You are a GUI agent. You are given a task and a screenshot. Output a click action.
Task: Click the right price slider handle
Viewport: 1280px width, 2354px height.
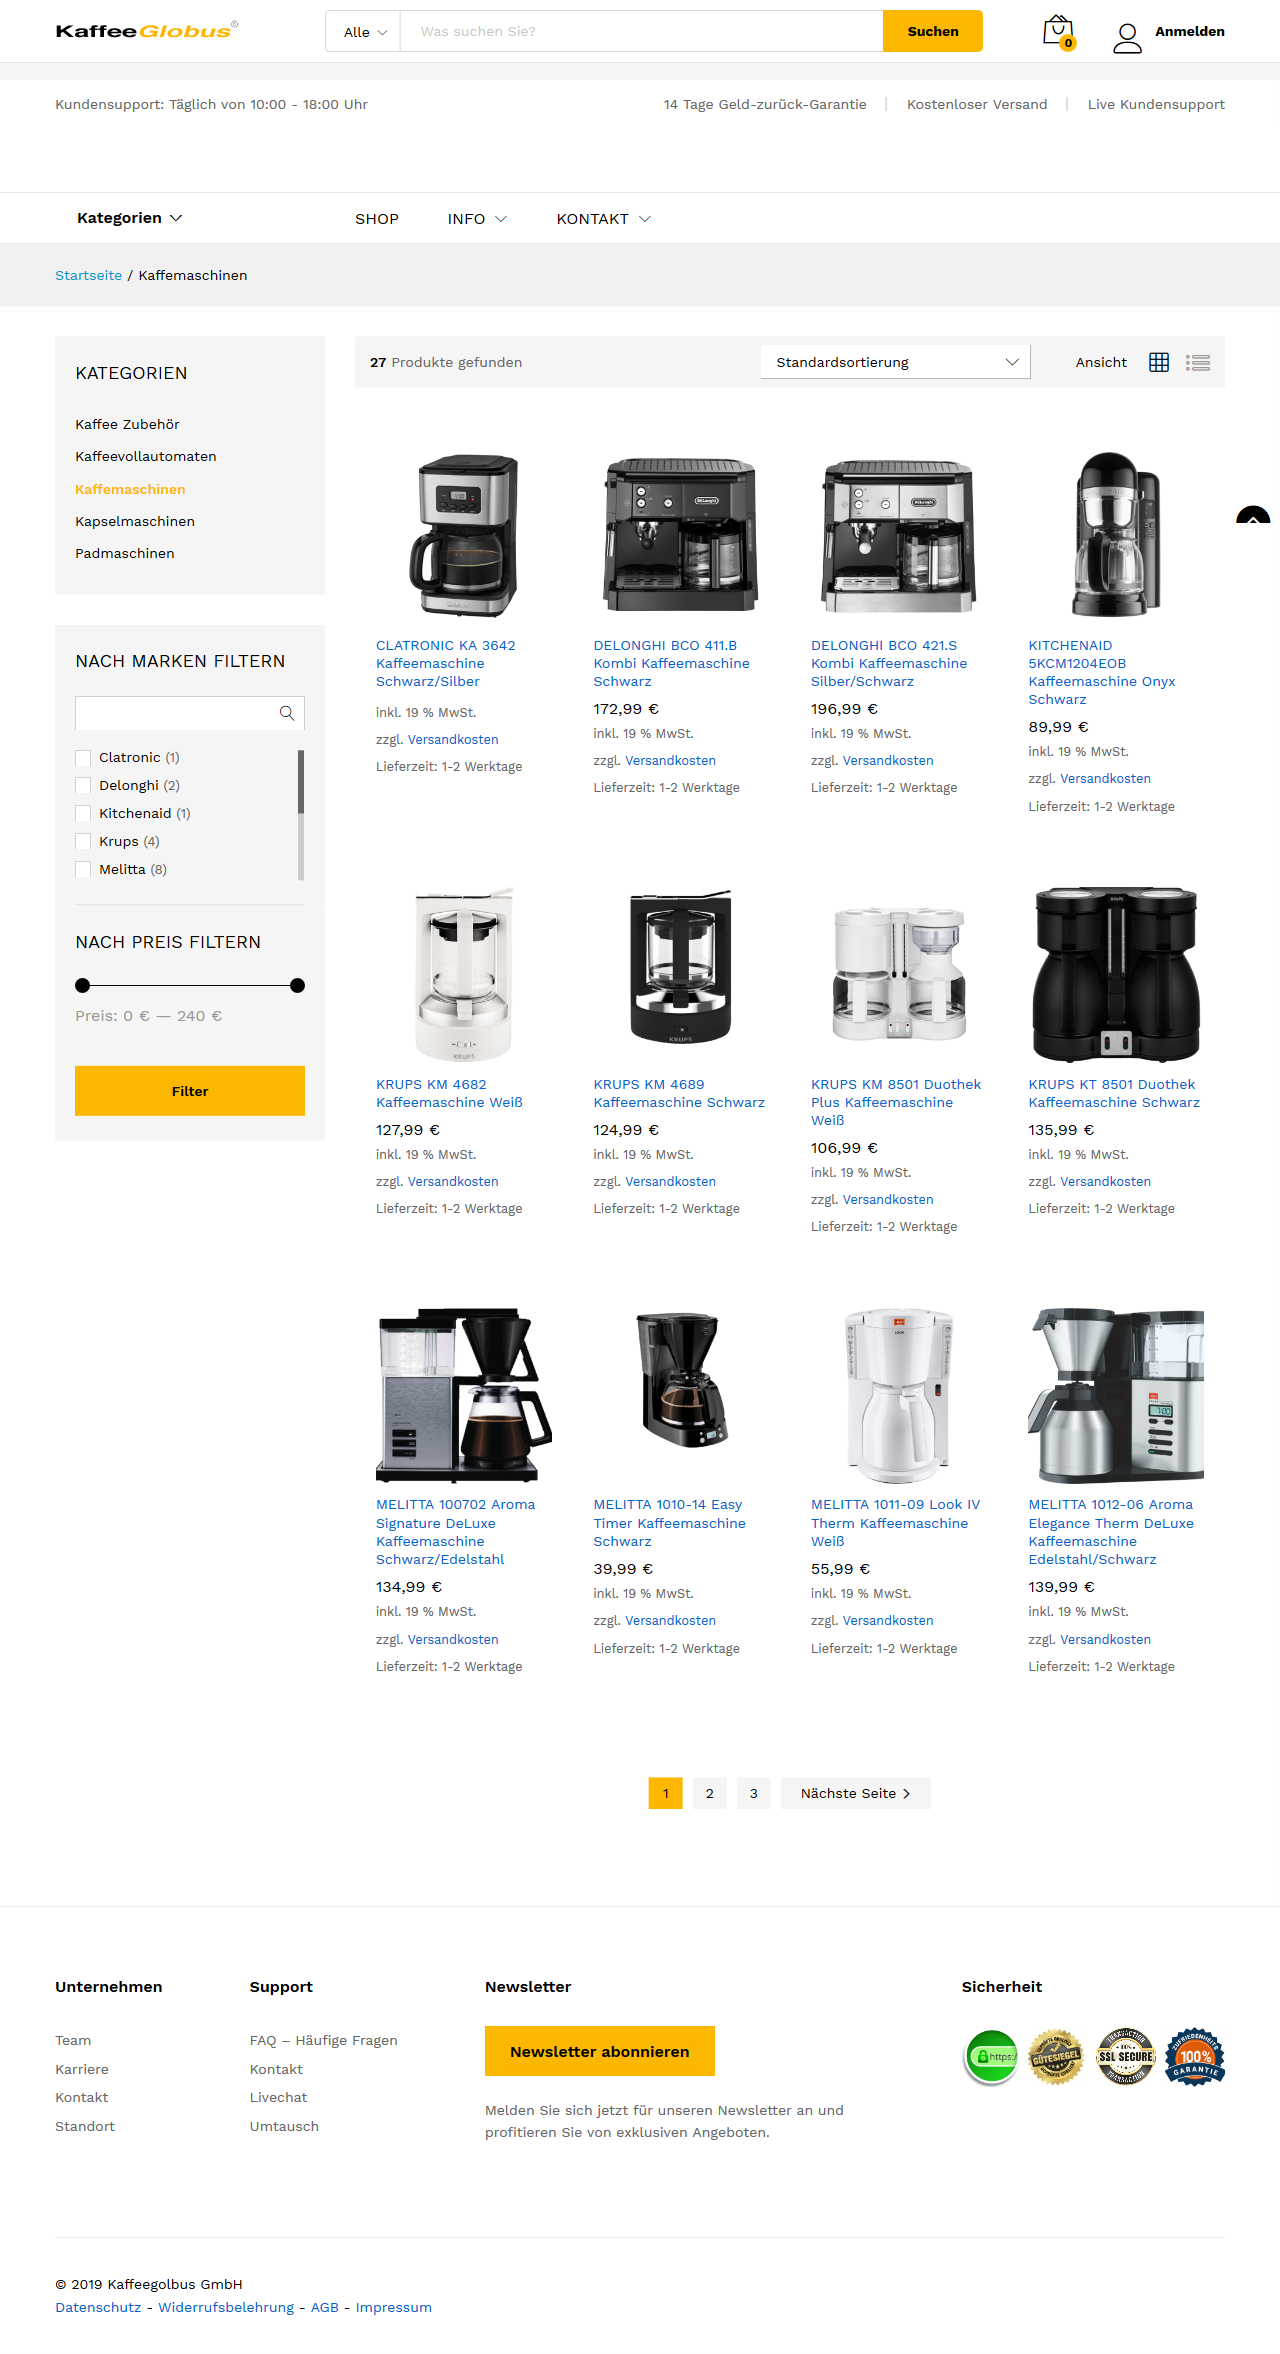coord(297,986)
